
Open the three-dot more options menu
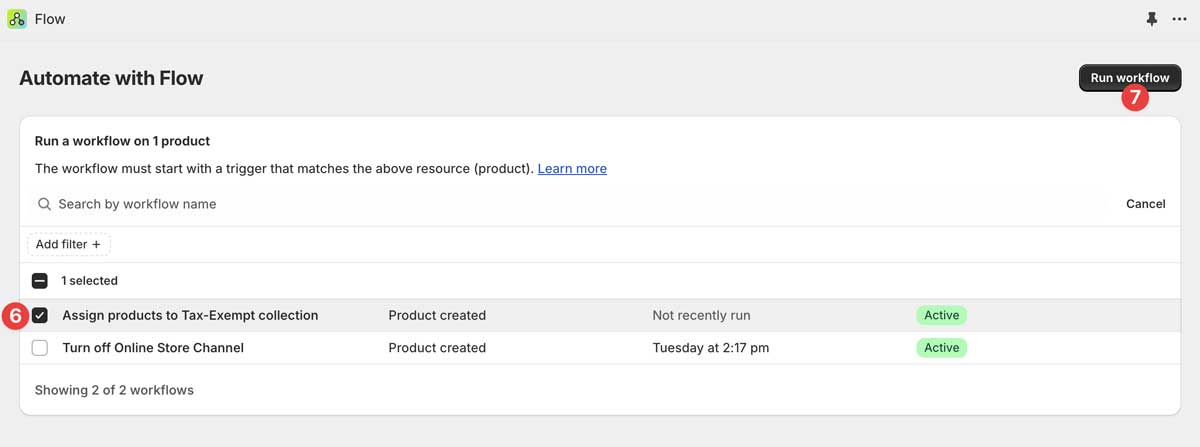pos(1180,19)
